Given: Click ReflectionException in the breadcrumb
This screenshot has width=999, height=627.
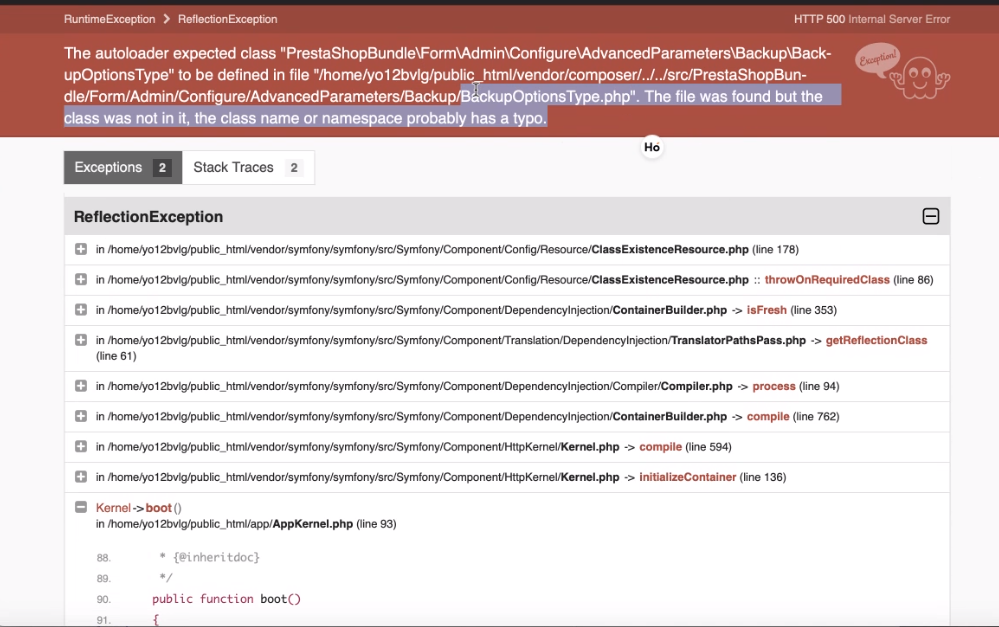Looking at the screenshot, I should tap(227, 19).
